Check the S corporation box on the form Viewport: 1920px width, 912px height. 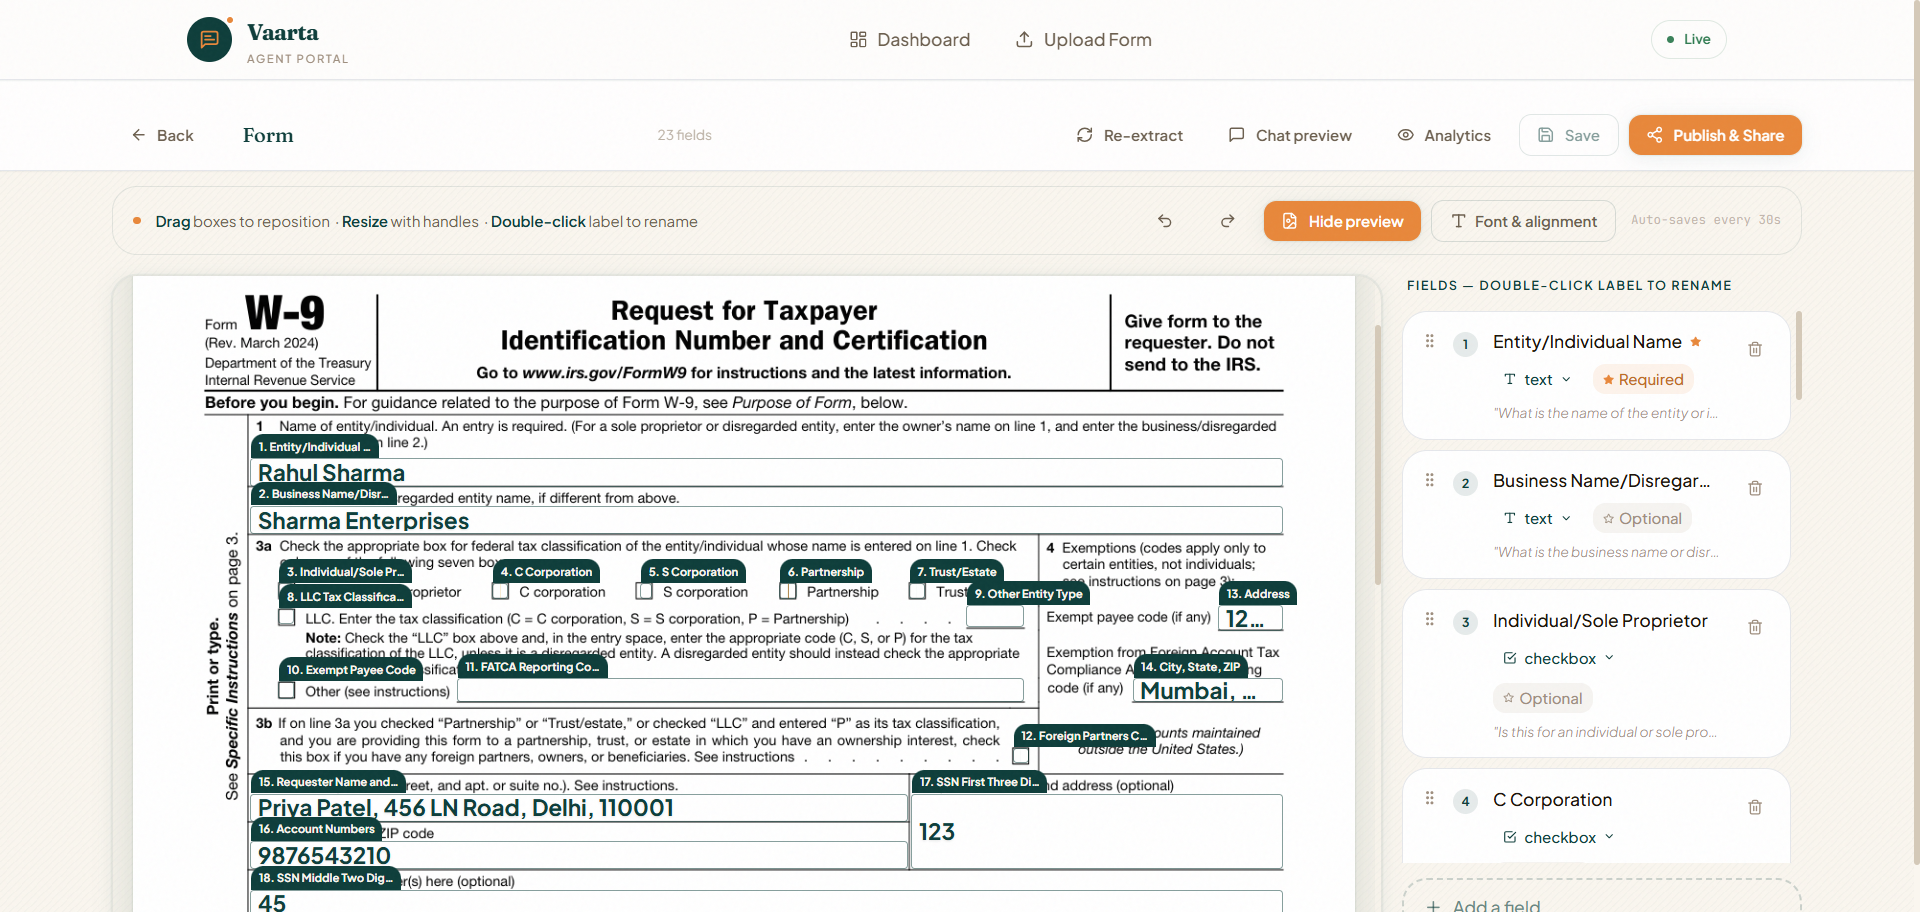coord(645,592)
